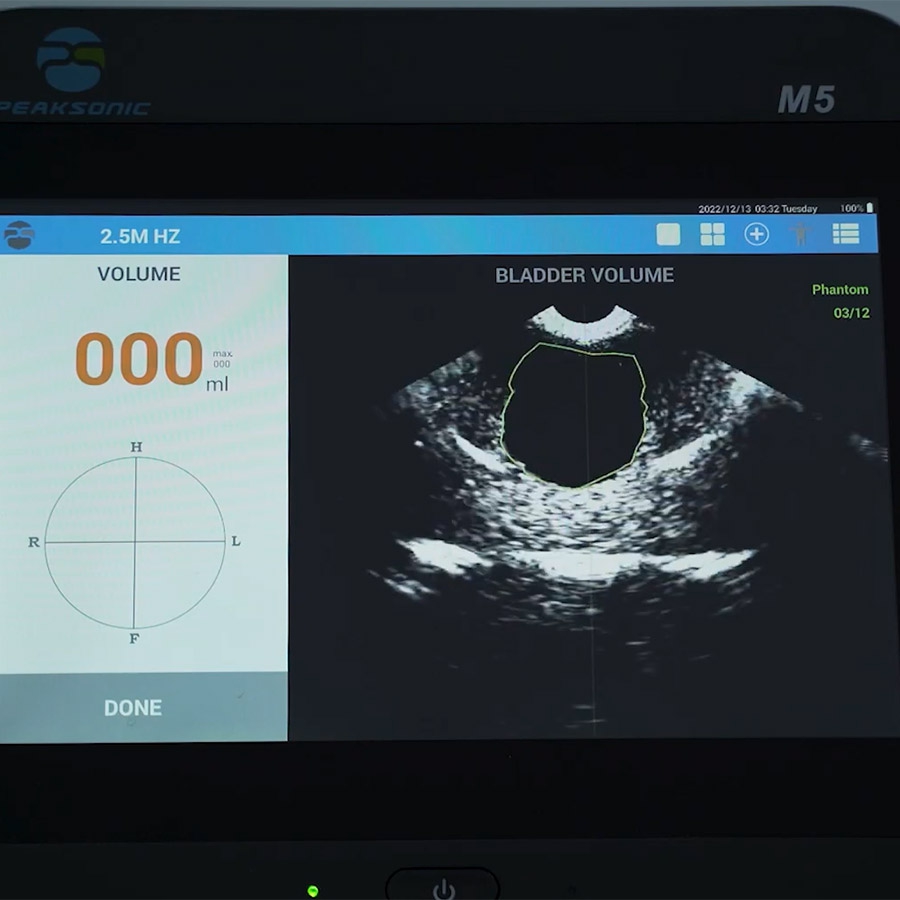Tap the R marker on the crosshair
This screenshot has height=900, width=900.
click(x=34, y=542)
